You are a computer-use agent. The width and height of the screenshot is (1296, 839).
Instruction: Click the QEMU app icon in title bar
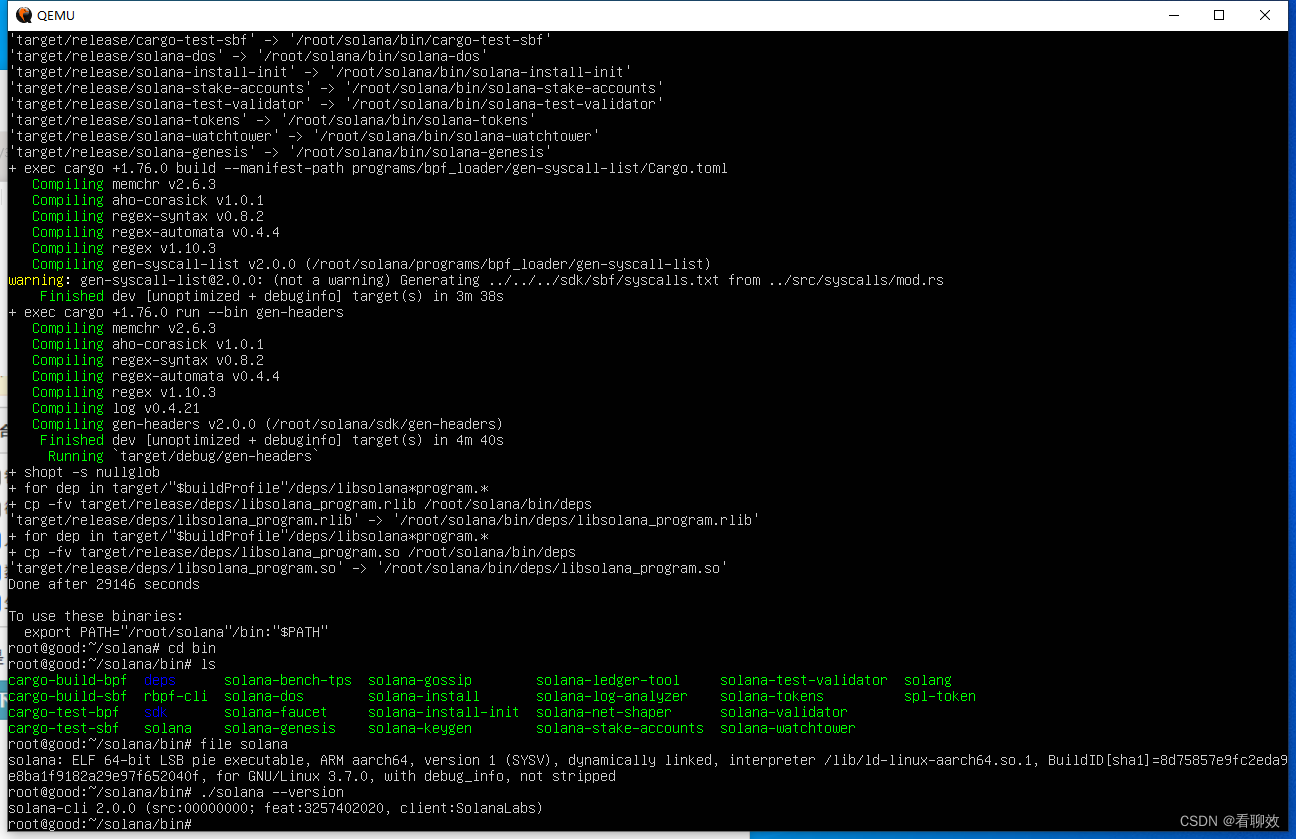23,15
